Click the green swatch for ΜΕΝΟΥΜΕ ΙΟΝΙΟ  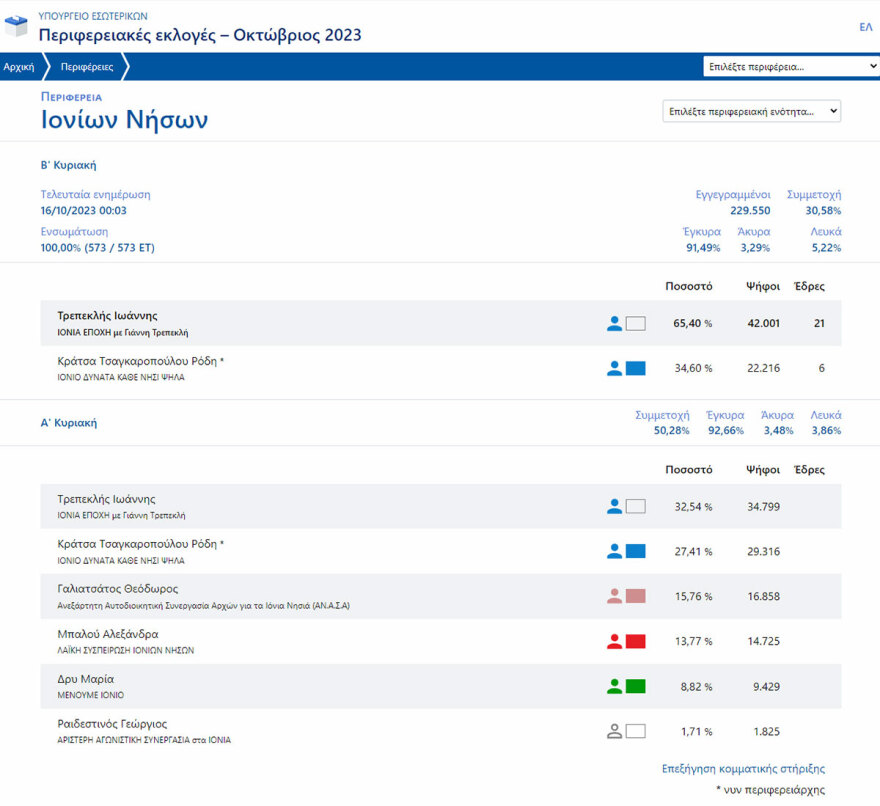click(x=635, y=686)
